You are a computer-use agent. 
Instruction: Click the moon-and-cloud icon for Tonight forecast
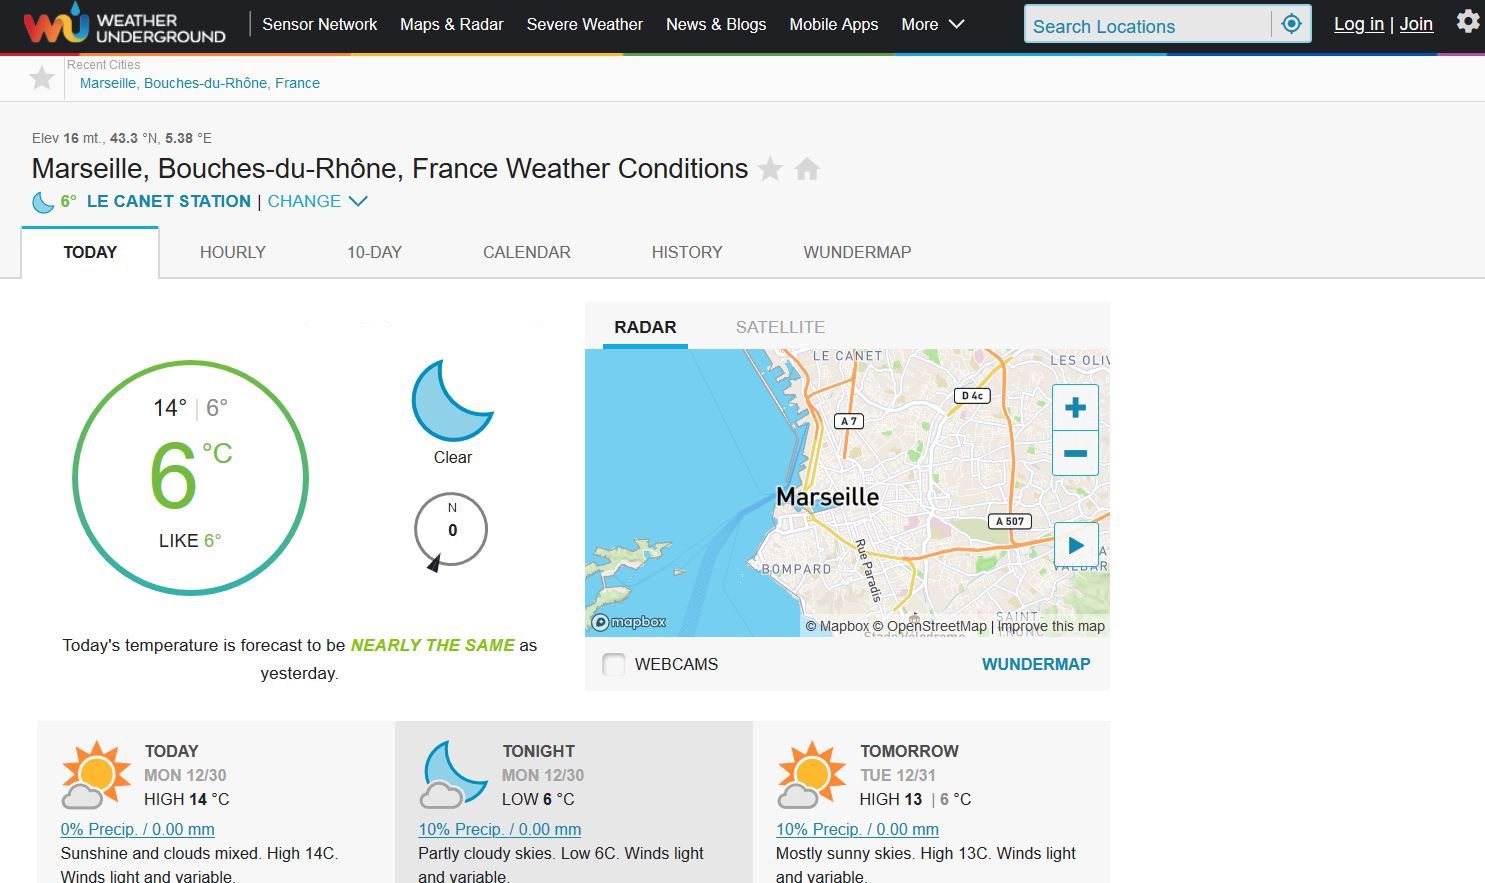[454, 775]
